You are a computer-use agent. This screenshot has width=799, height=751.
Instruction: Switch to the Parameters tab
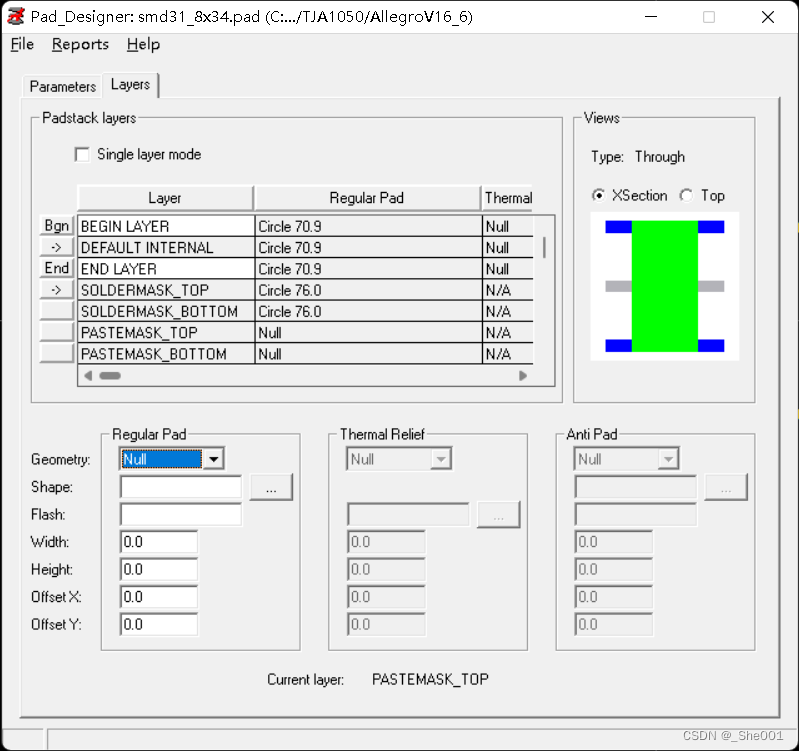tap(62, 86)
